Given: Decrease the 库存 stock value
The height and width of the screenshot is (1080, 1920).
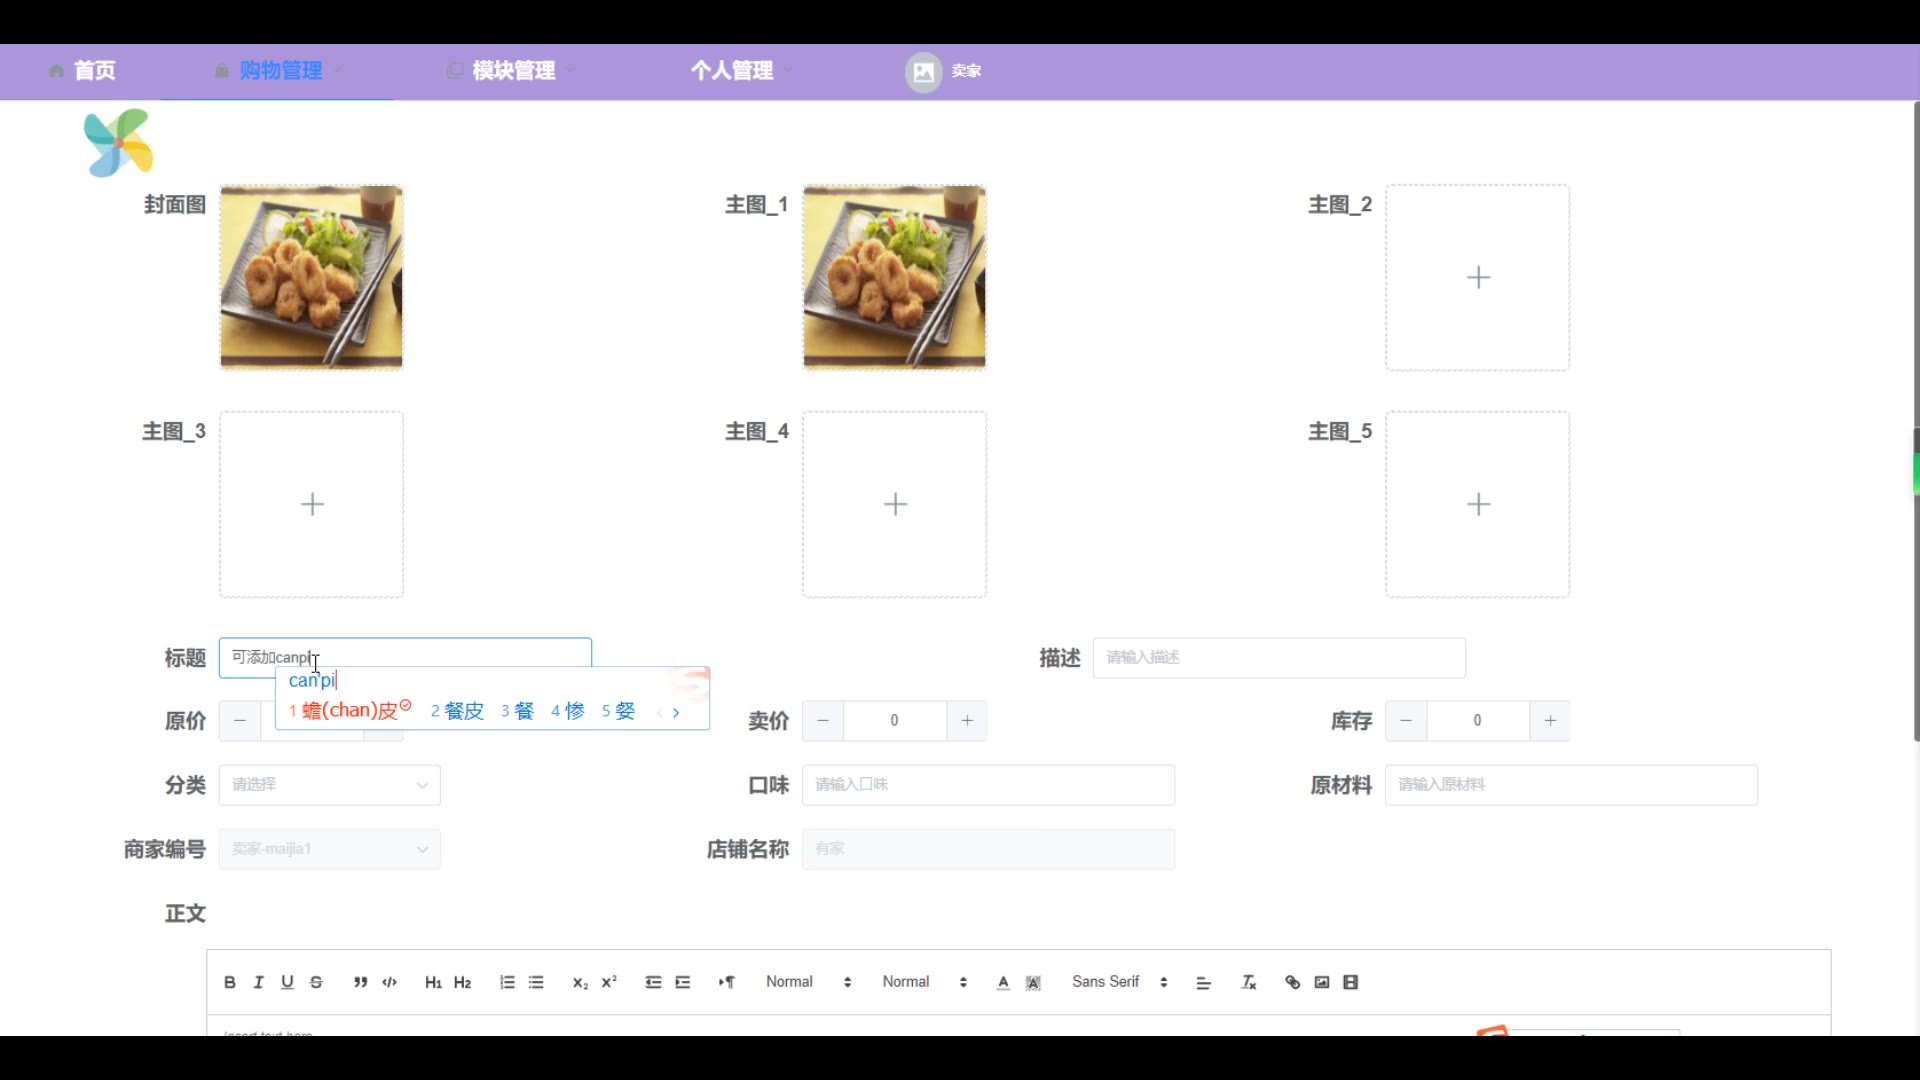Looking at the screenshot, I should (x=1406, y=721).
